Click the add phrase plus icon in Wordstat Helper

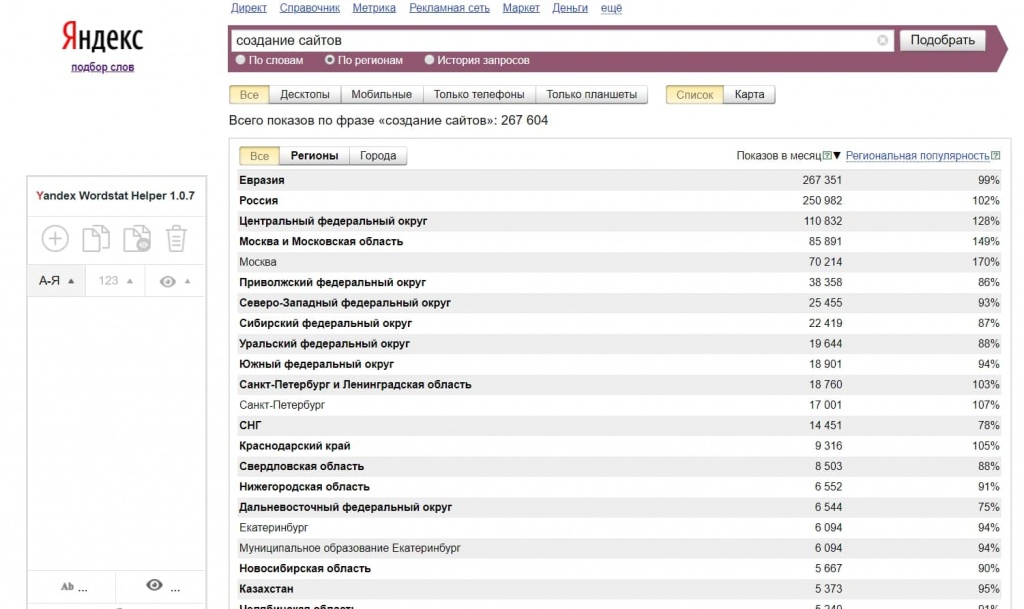[54, 238]
